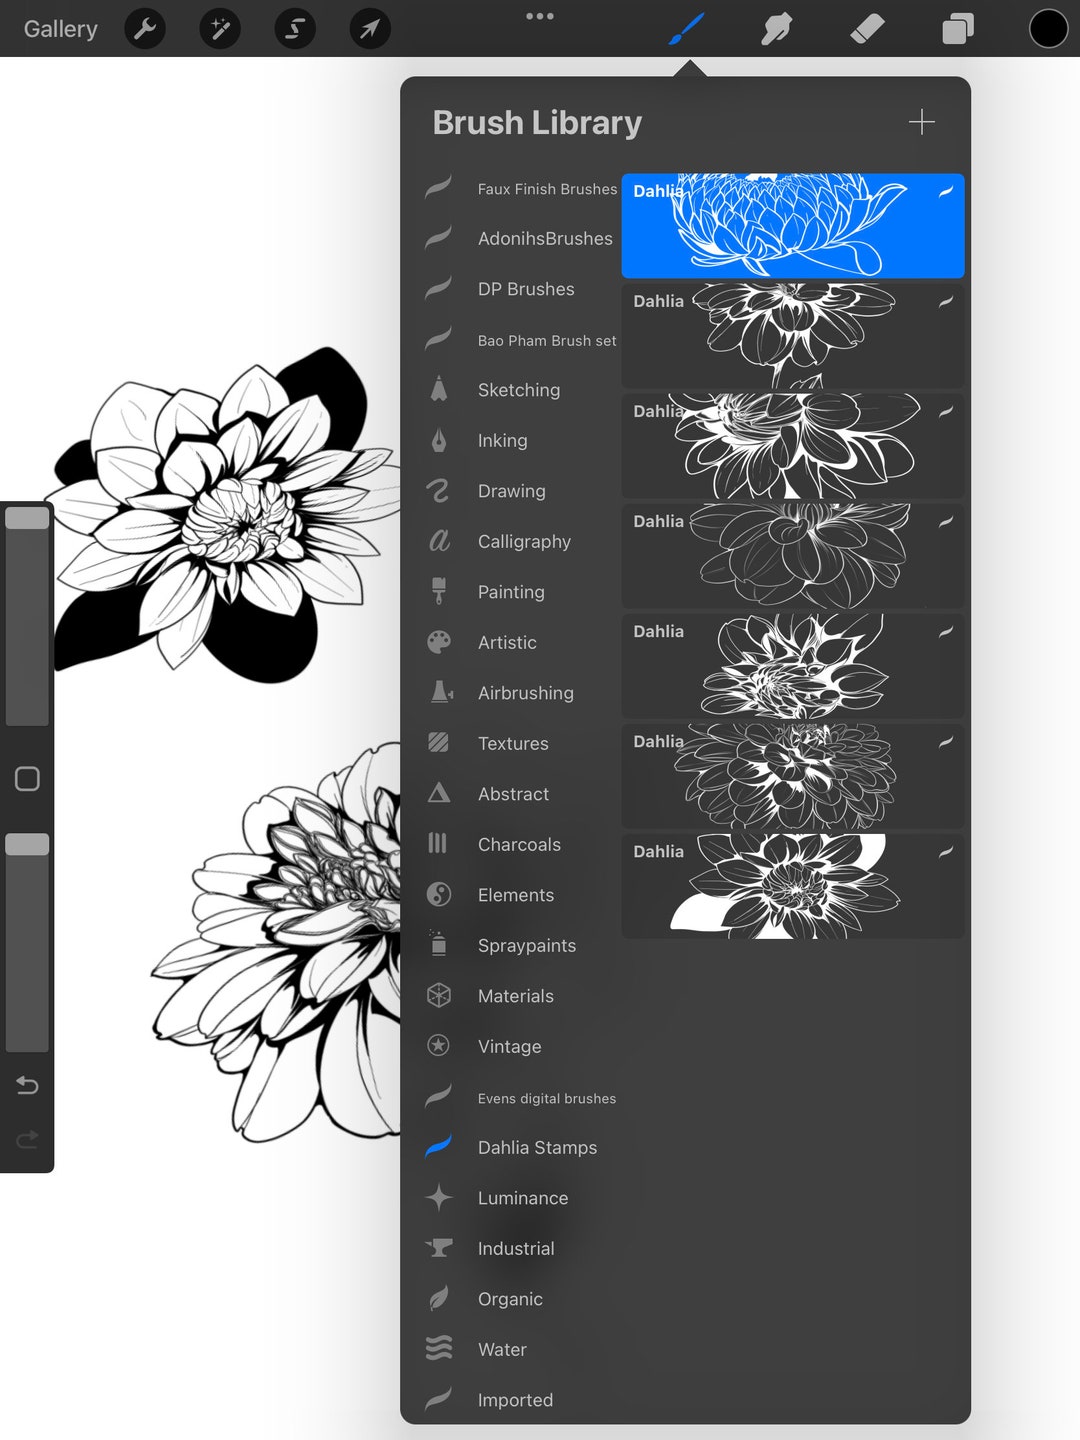1080x1440 pixels.
Task: Select the sixth Dahlia stamp brush
Action: pos(793,776)
